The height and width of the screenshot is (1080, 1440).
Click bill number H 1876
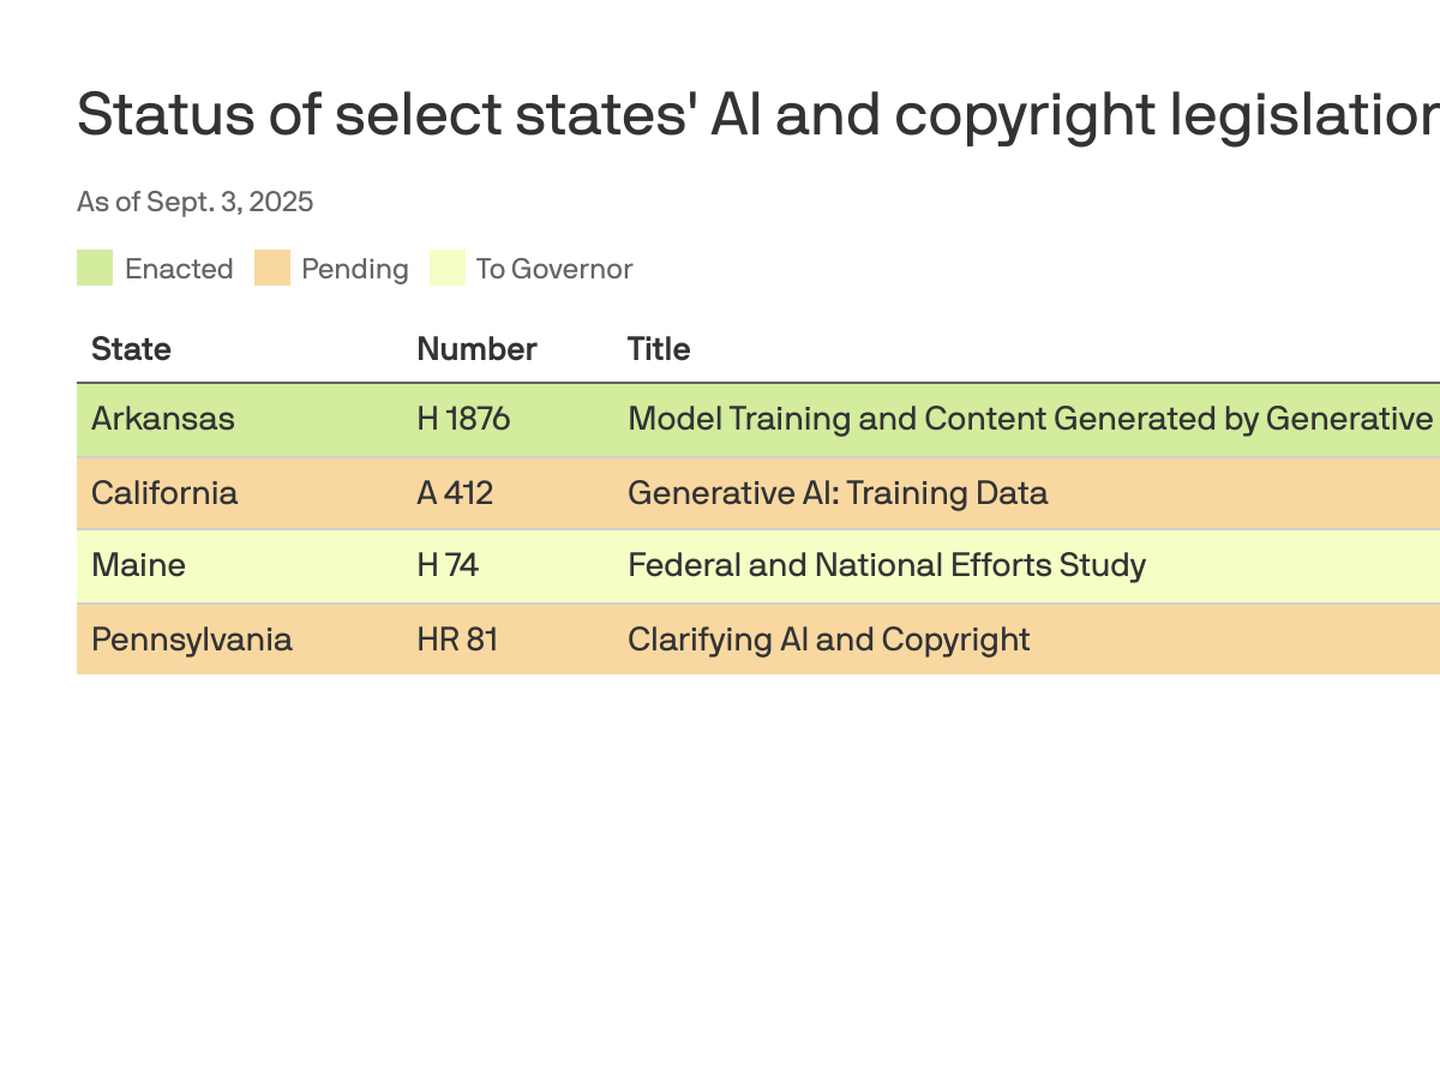pyautogui.click(x=463, y=419)
